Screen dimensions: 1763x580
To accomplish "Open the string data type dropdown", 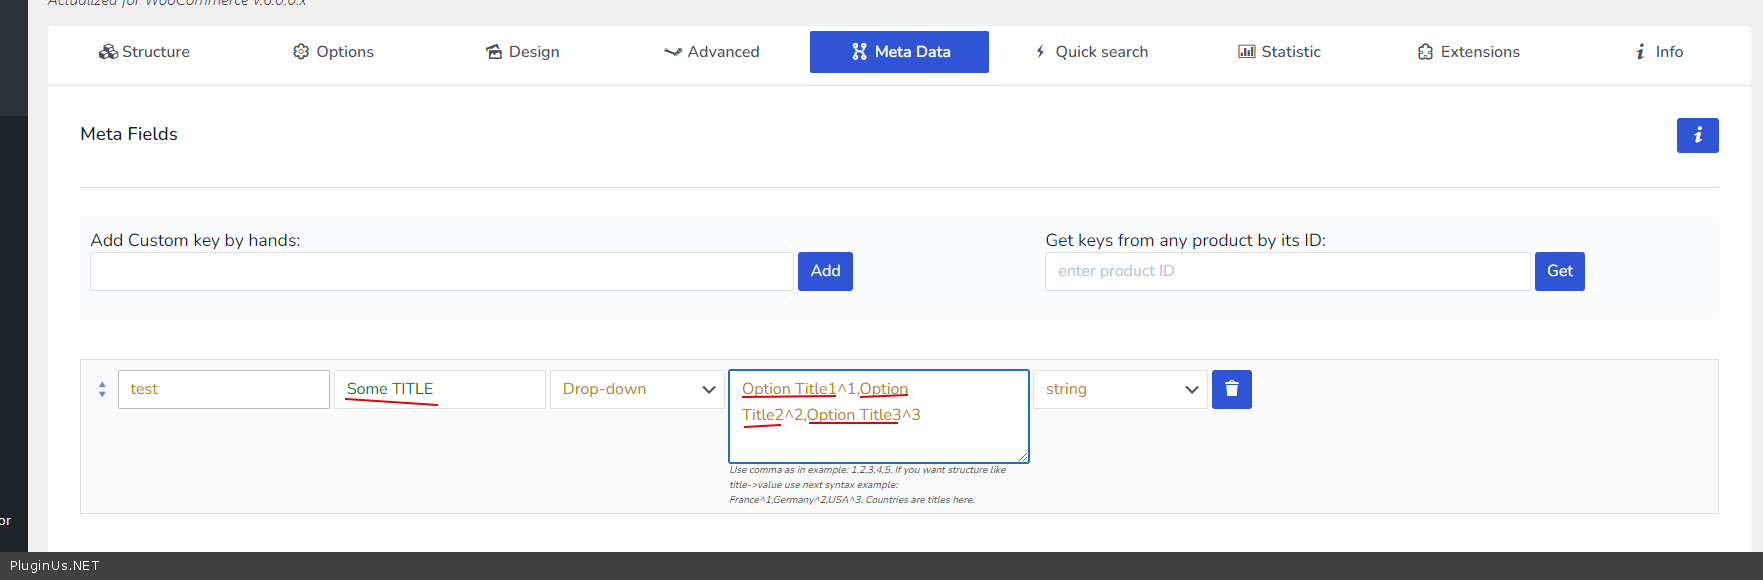I will 1120,389.
